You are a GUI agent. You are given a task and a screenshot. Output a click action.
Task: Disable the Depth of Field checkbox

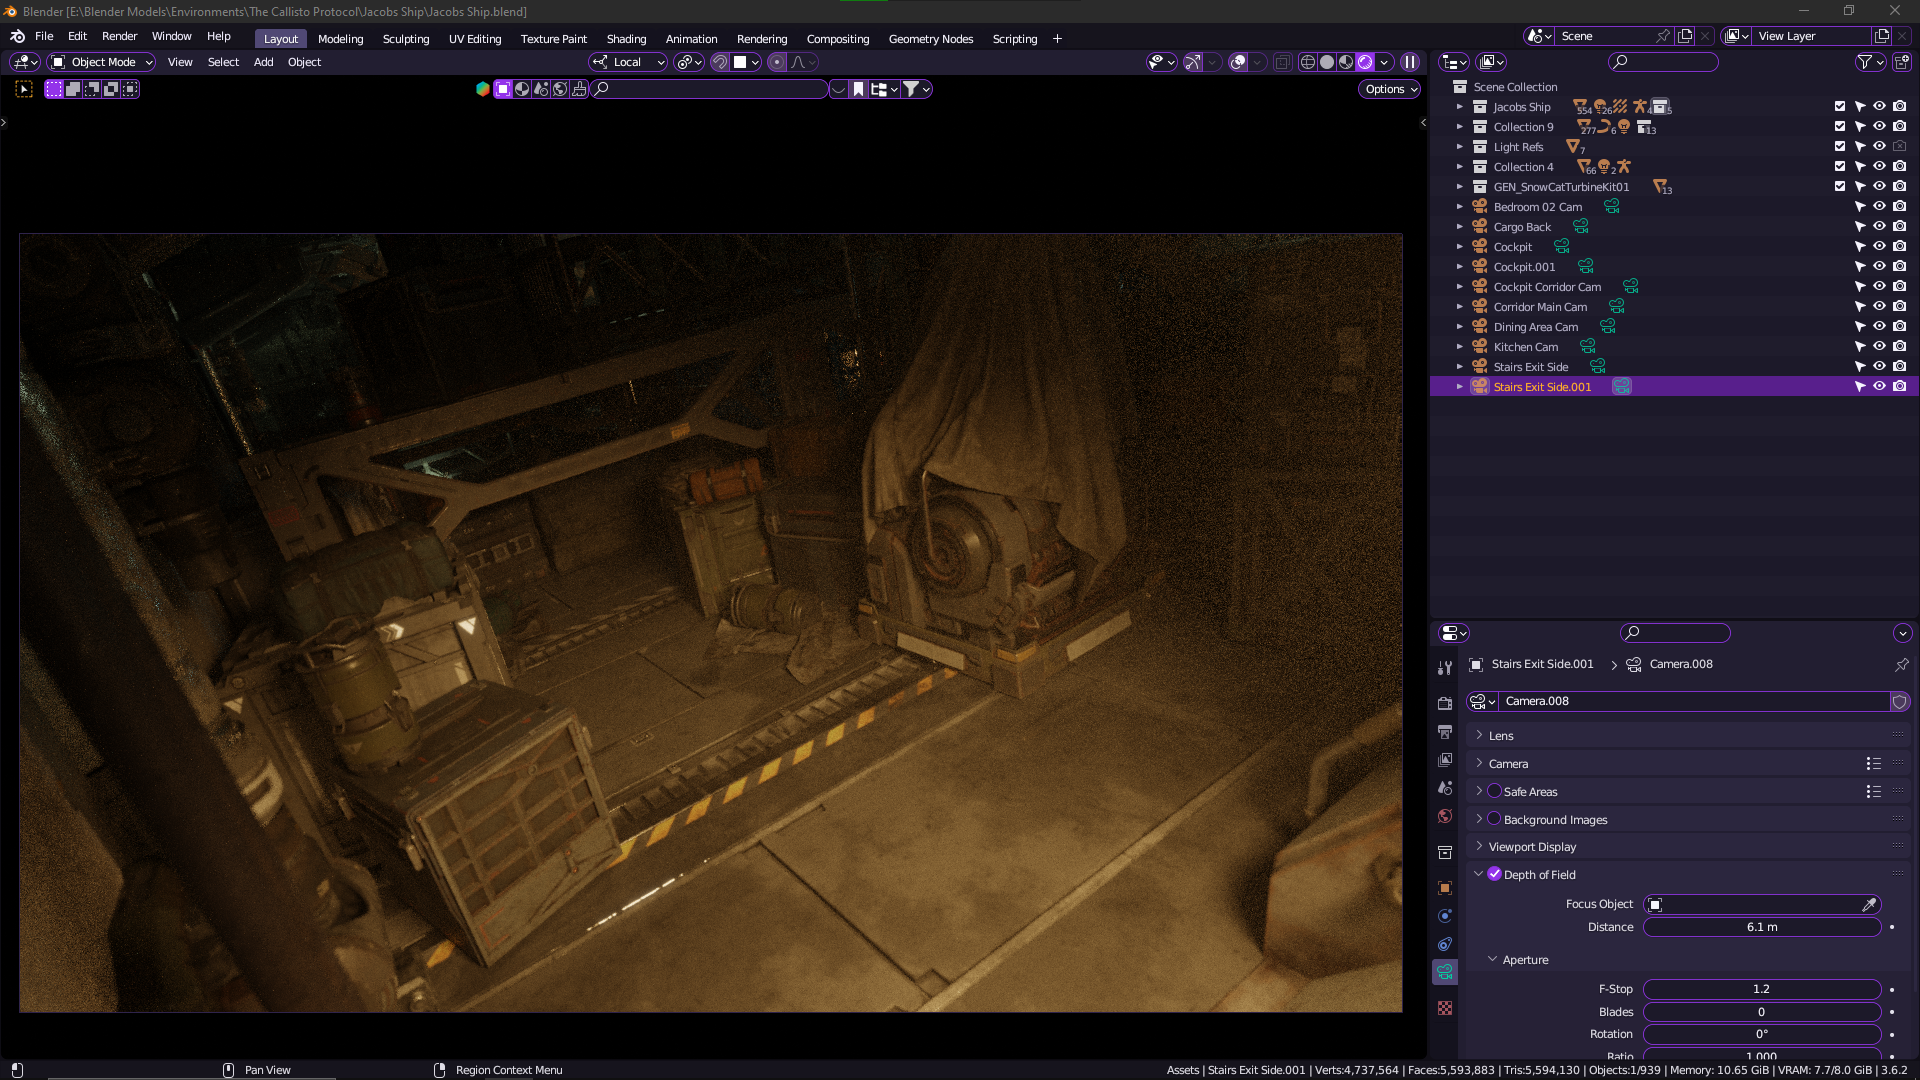[1494, 874]
